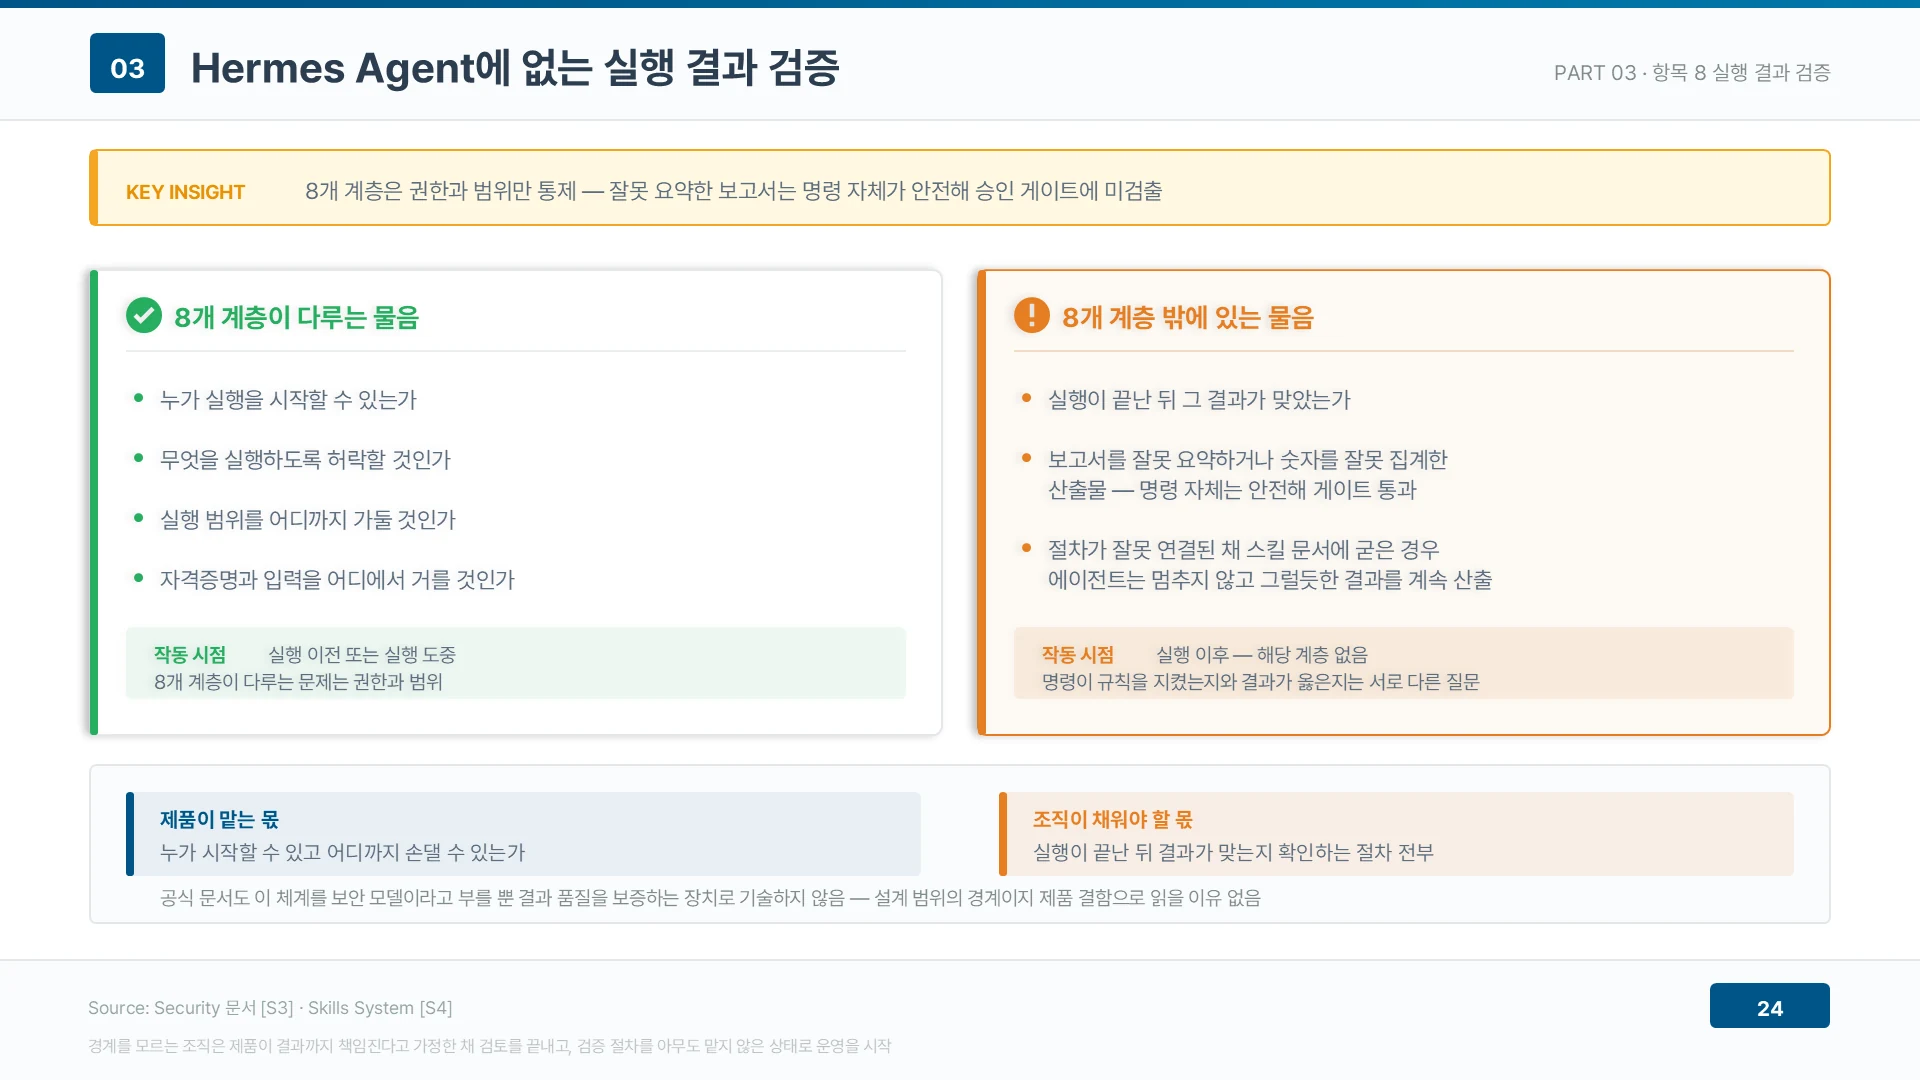The width and height of the screenshot is (1920, 1080).
Task: Select the note beginning '공식 문서도 이 체계를'
Action: point(710,898)
